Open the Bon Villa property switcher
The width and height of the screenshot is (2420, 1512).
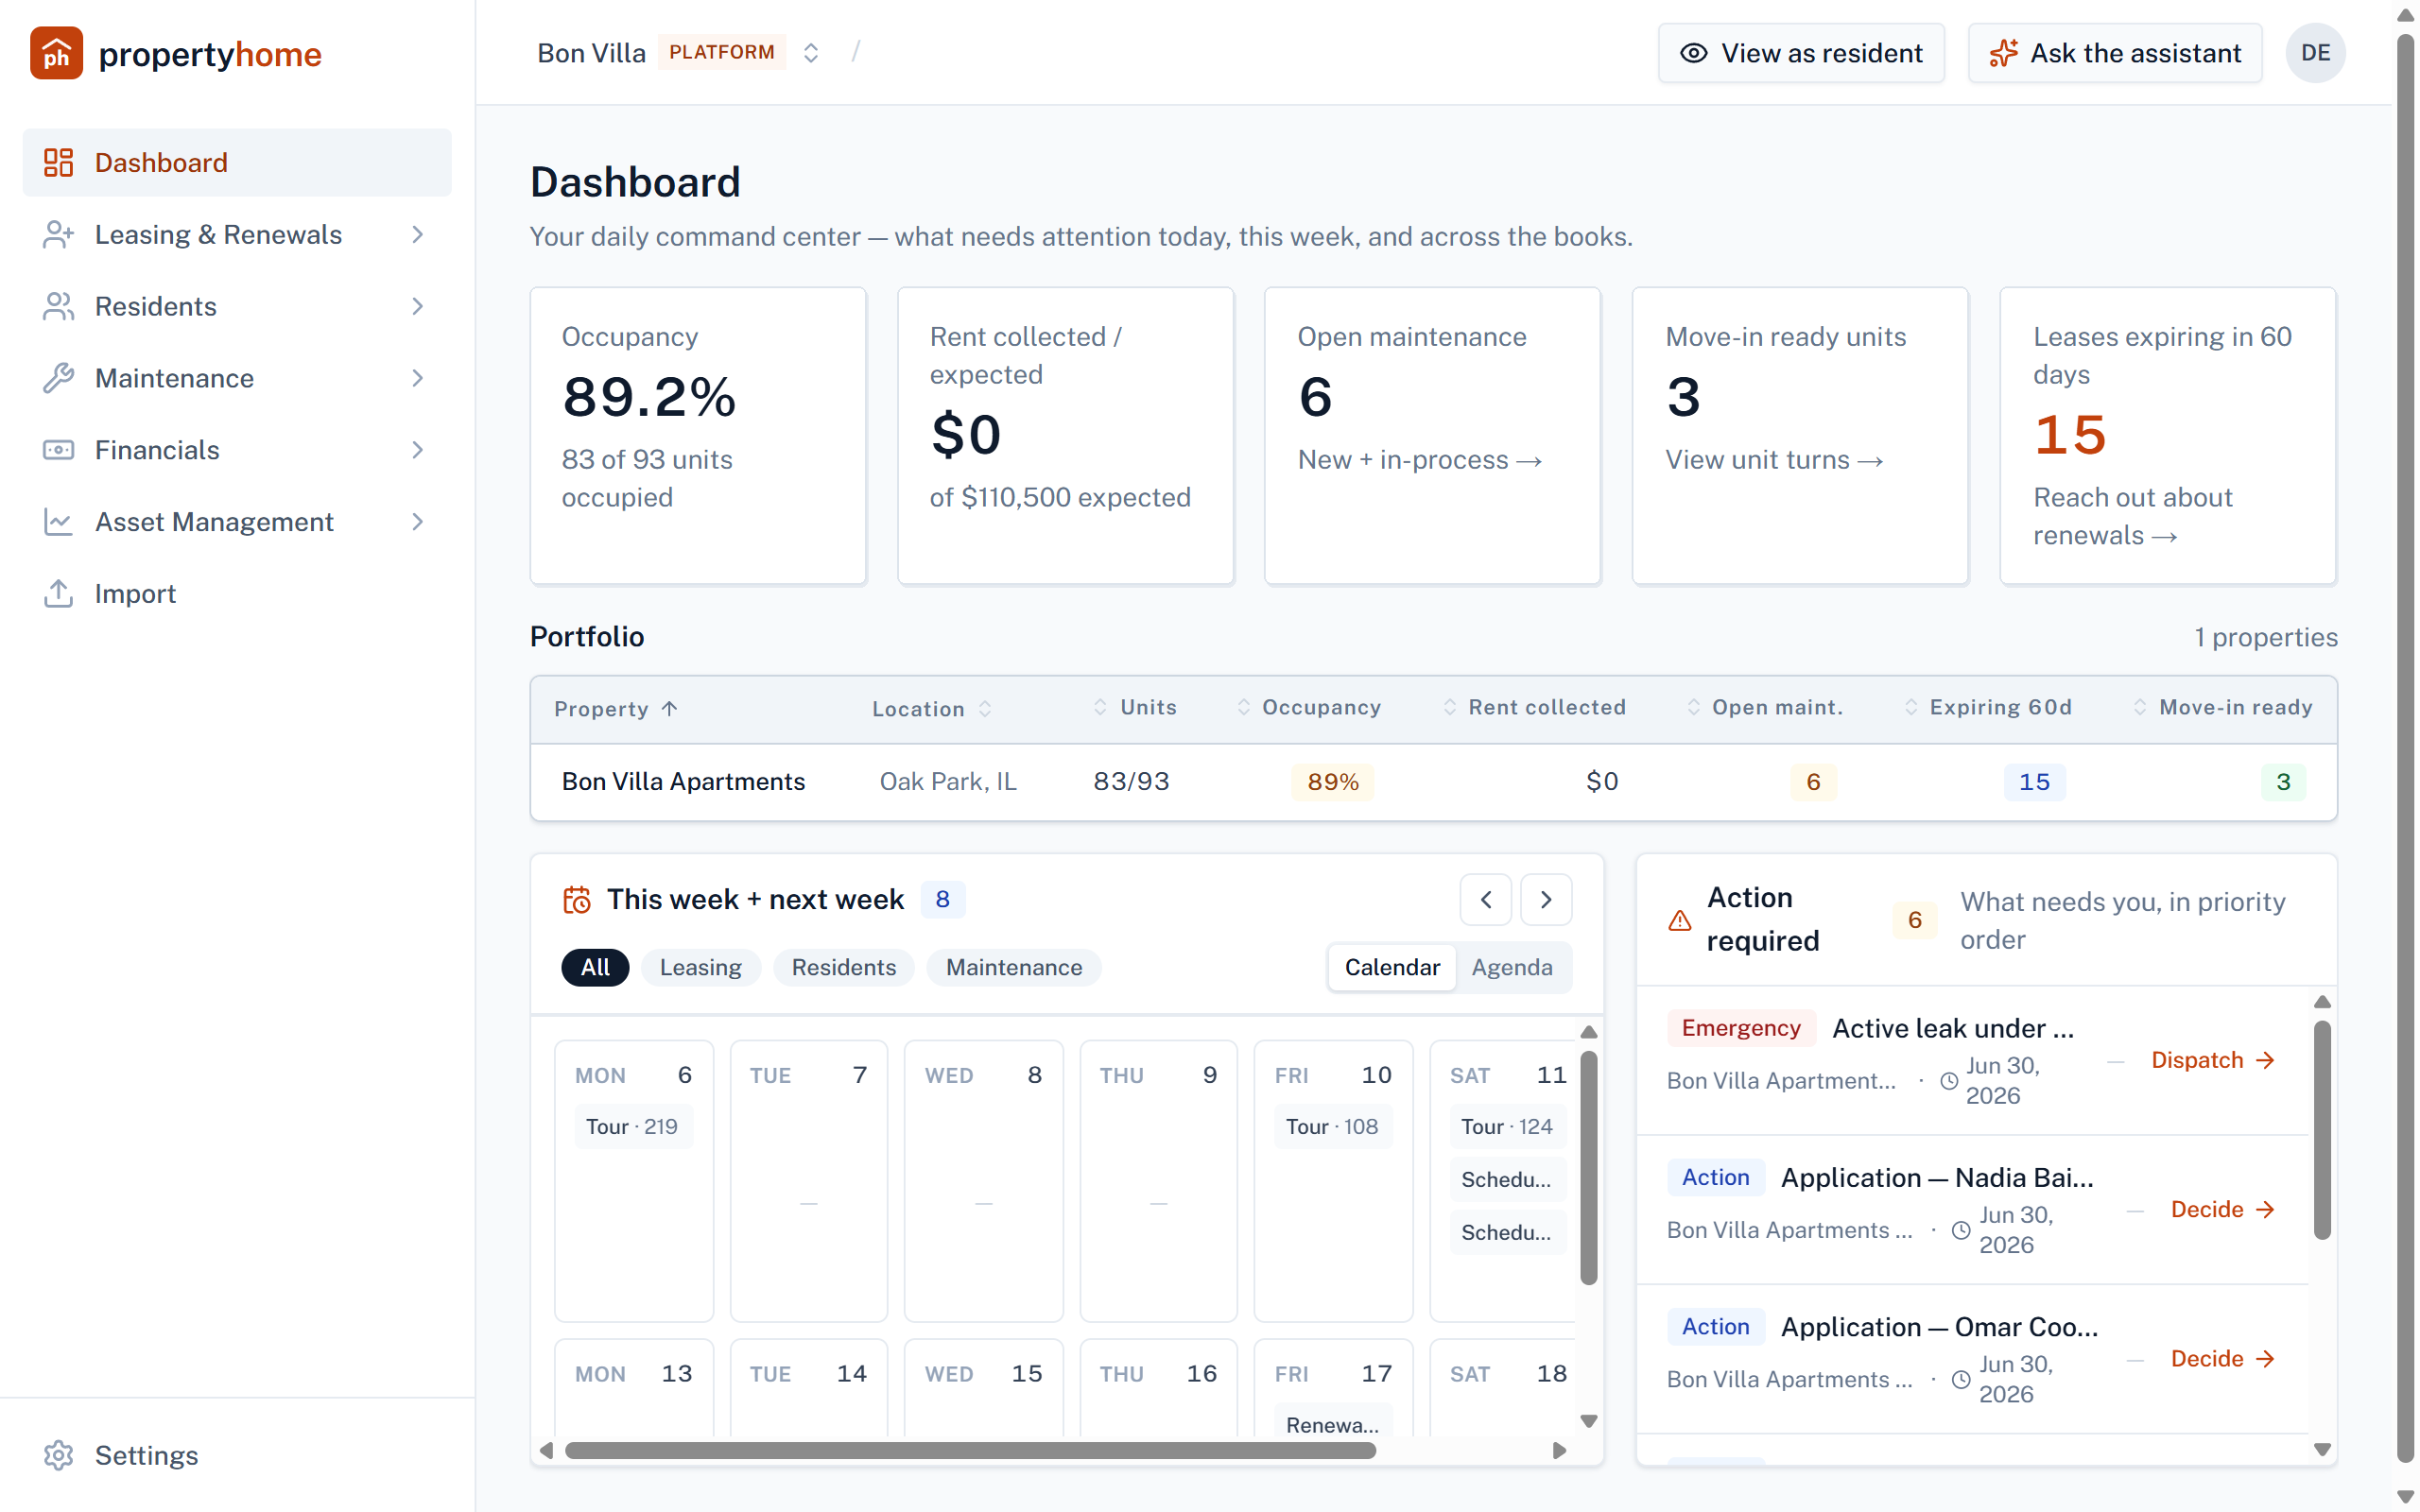[x=679, y=53]
